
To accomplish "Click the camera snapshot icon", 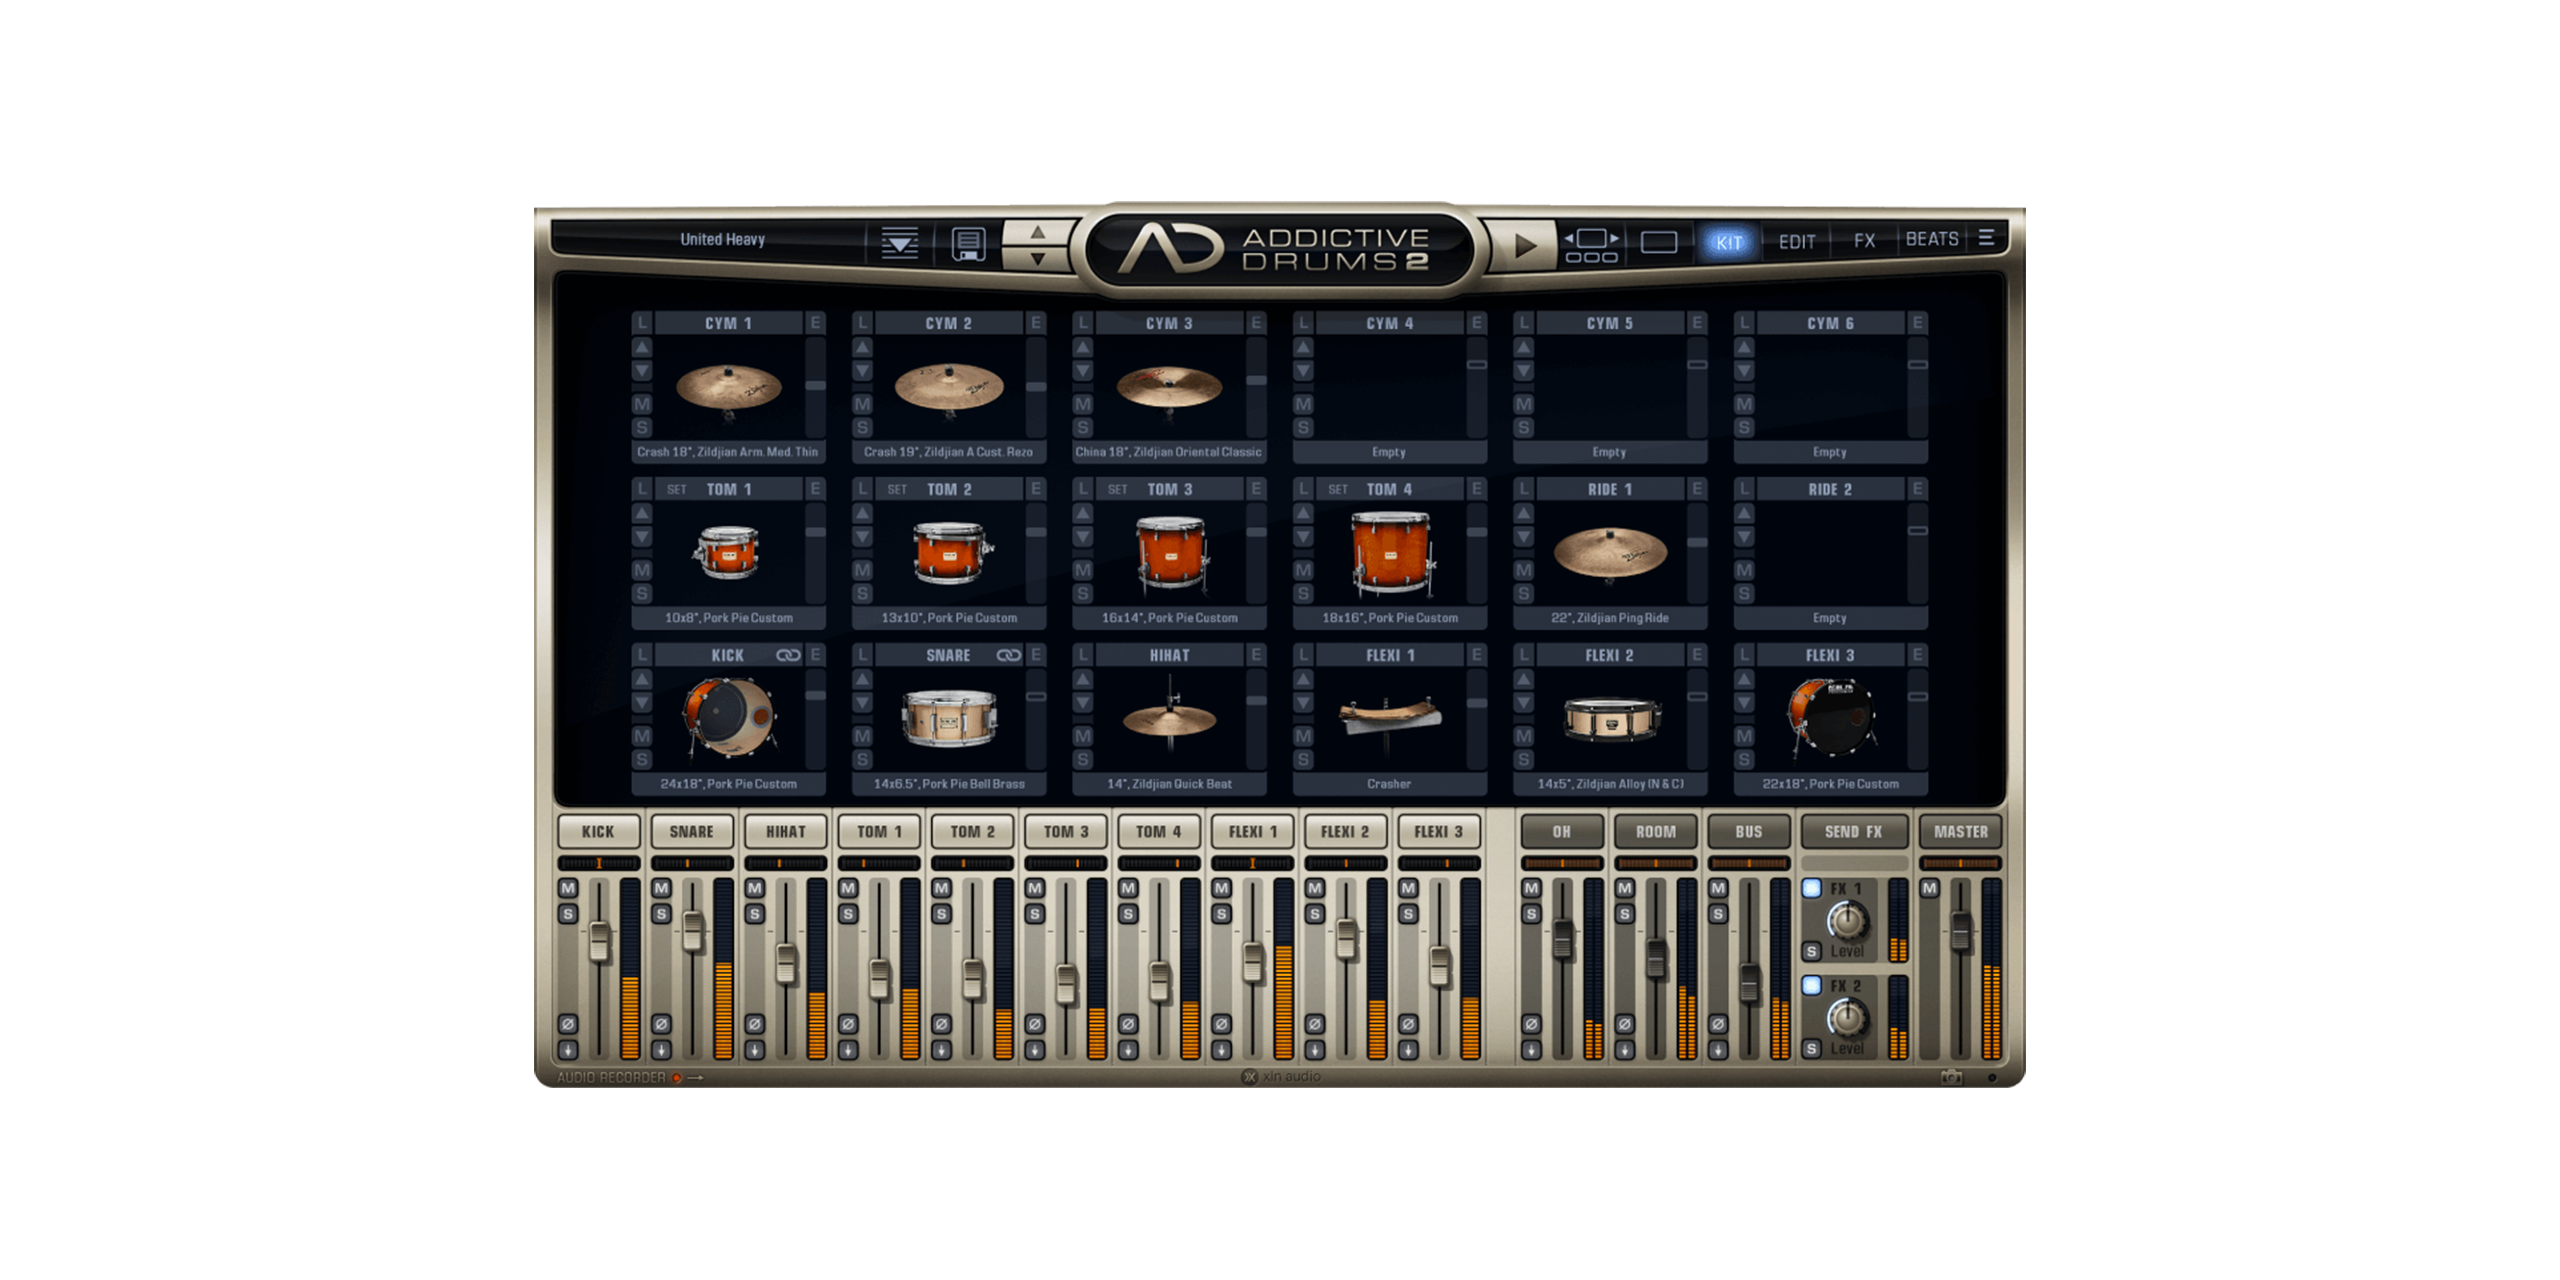I will pyautogui.click(x=1950, y=1077).
